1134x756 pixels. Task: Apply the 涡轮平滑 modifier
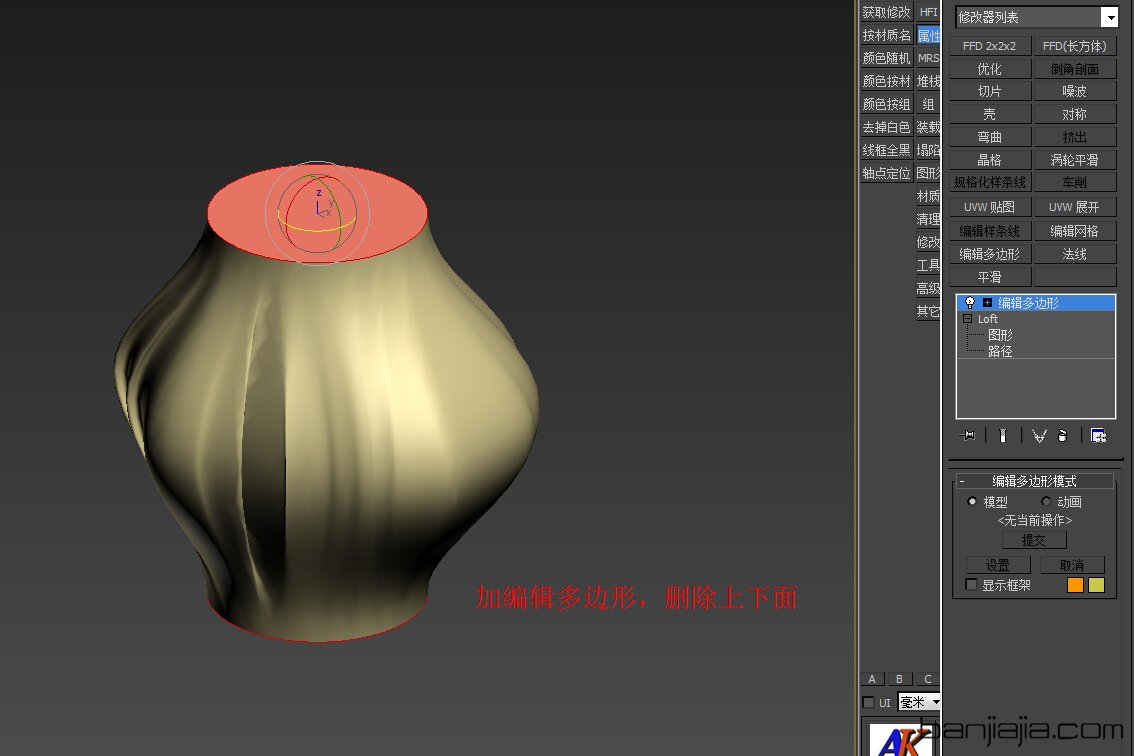[x=1075, y=160]
